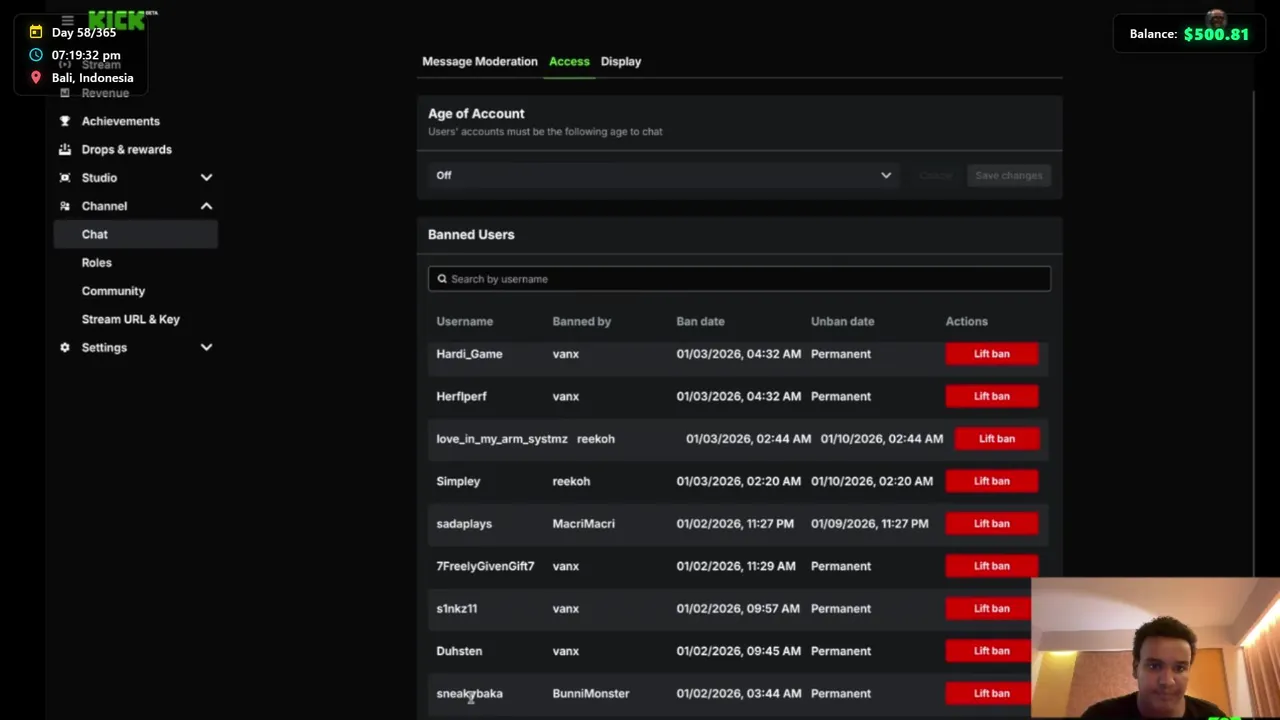The image size is (1280, 720).
Task: Click the Settings gear icon in sidebar
Action: [65, 347]
